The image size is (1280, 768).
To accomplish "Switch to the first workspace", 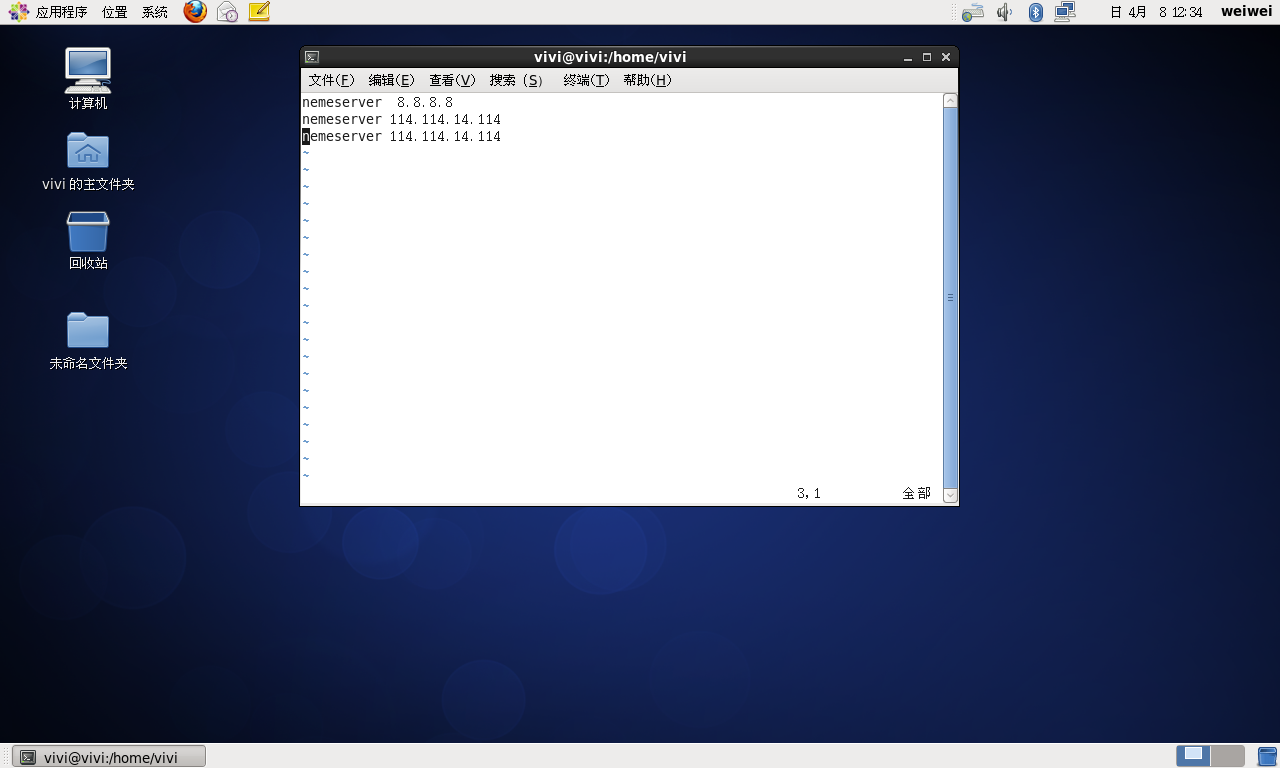I will pos(1193,756).
